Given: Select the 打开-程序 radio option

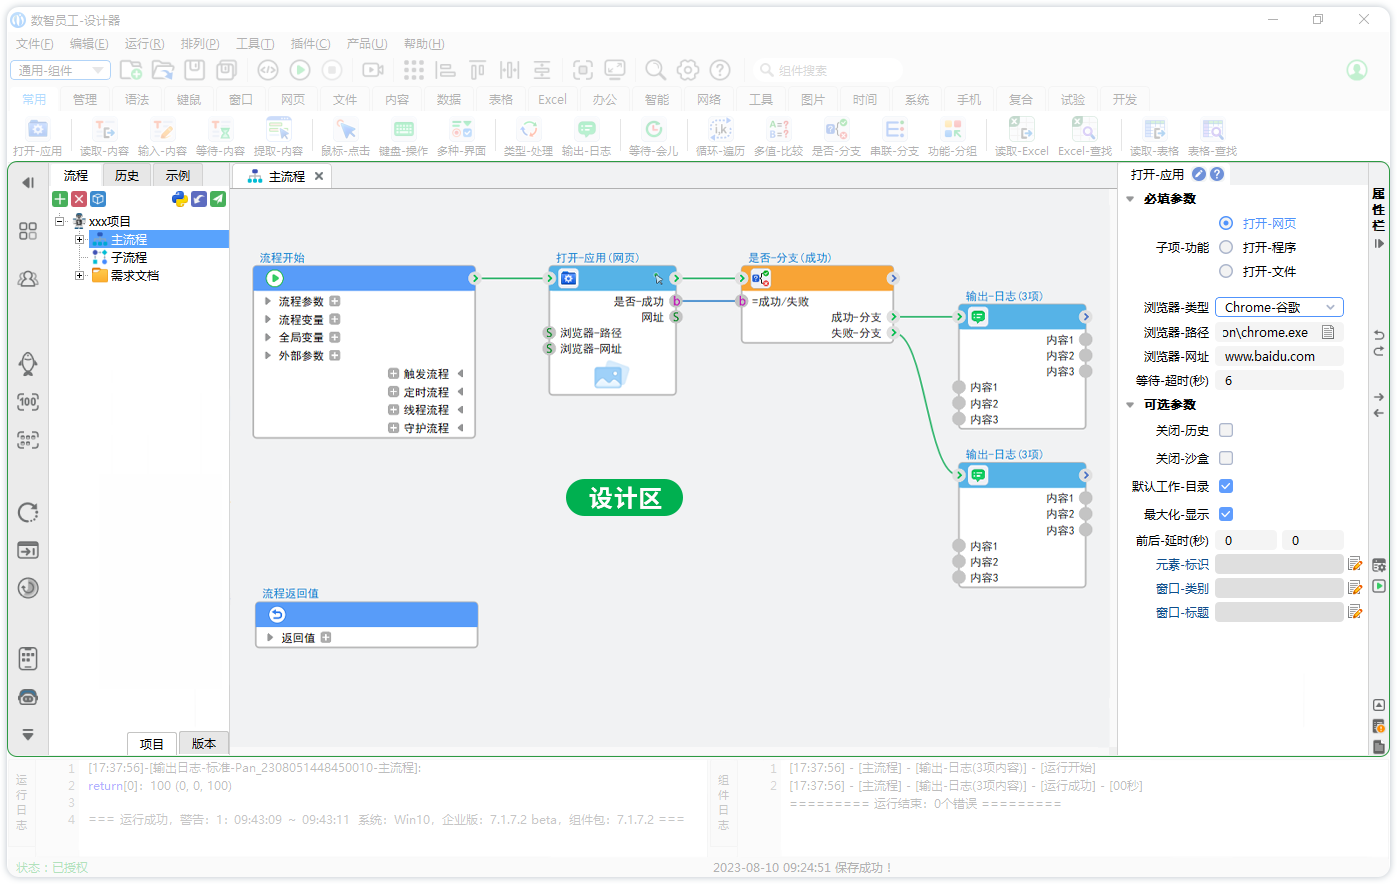Looking at the screenshot, I should coord(1226,247).
